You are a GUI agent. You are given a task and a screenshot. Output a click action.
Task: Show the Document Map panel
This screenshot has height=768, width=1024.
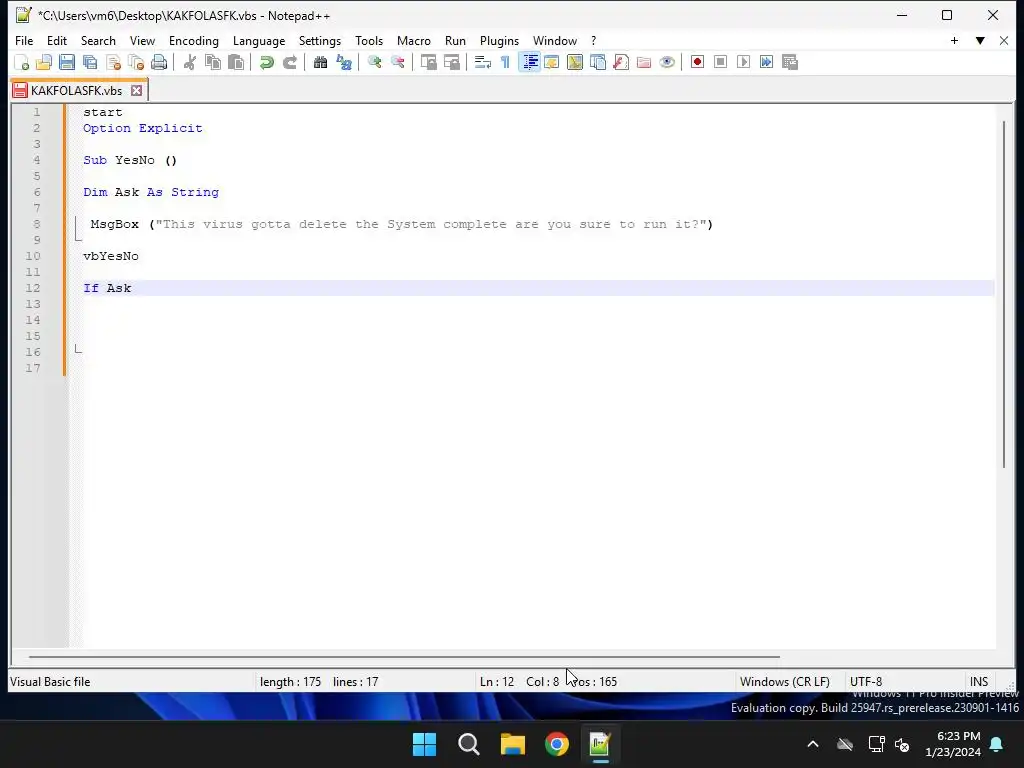point(575,62)
